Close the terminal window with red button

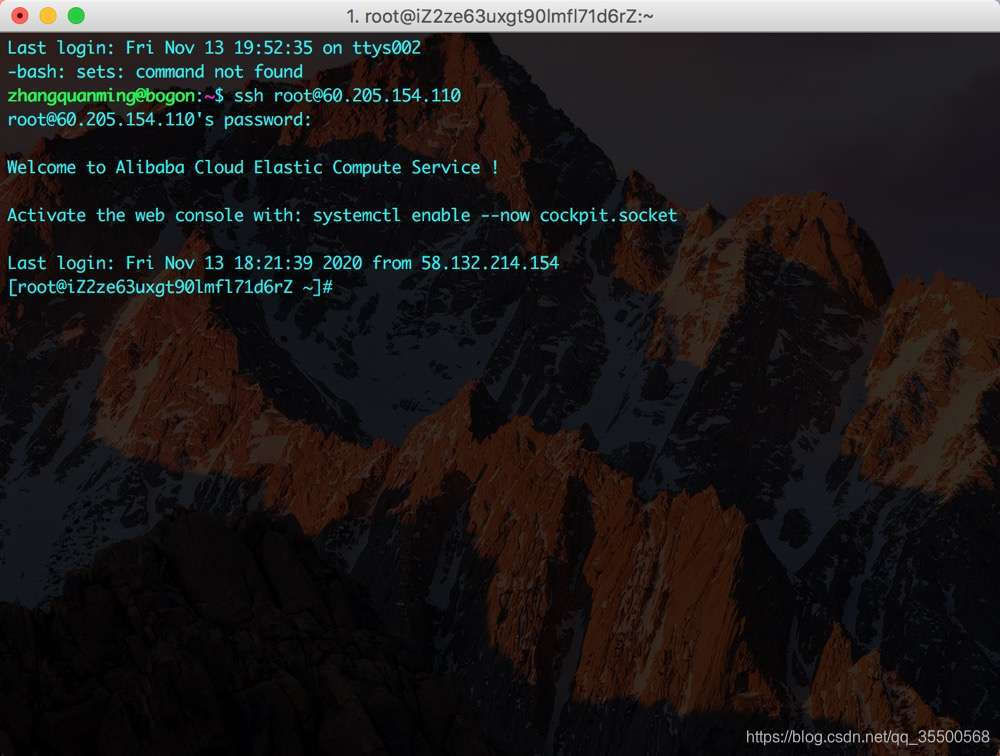pos(20,15)
